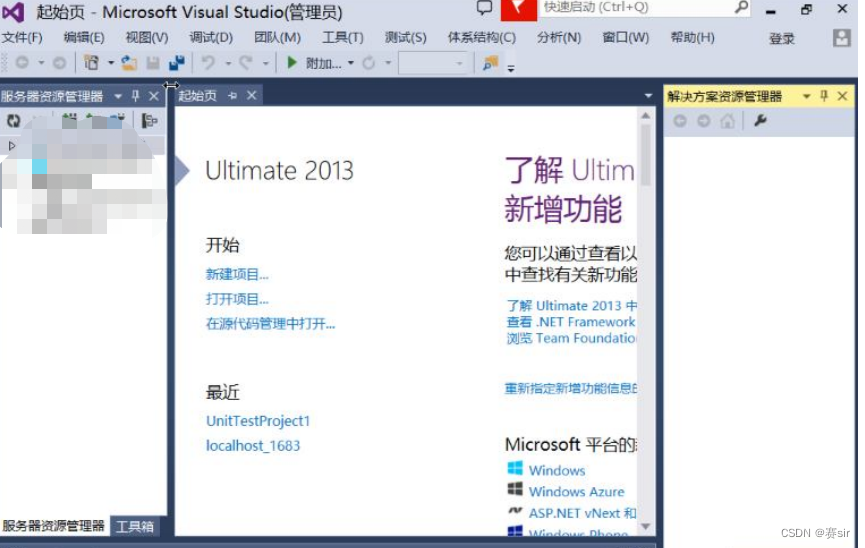Click the Windows Azure logo icon
865x548 pixels.
[x=515, y=489]
